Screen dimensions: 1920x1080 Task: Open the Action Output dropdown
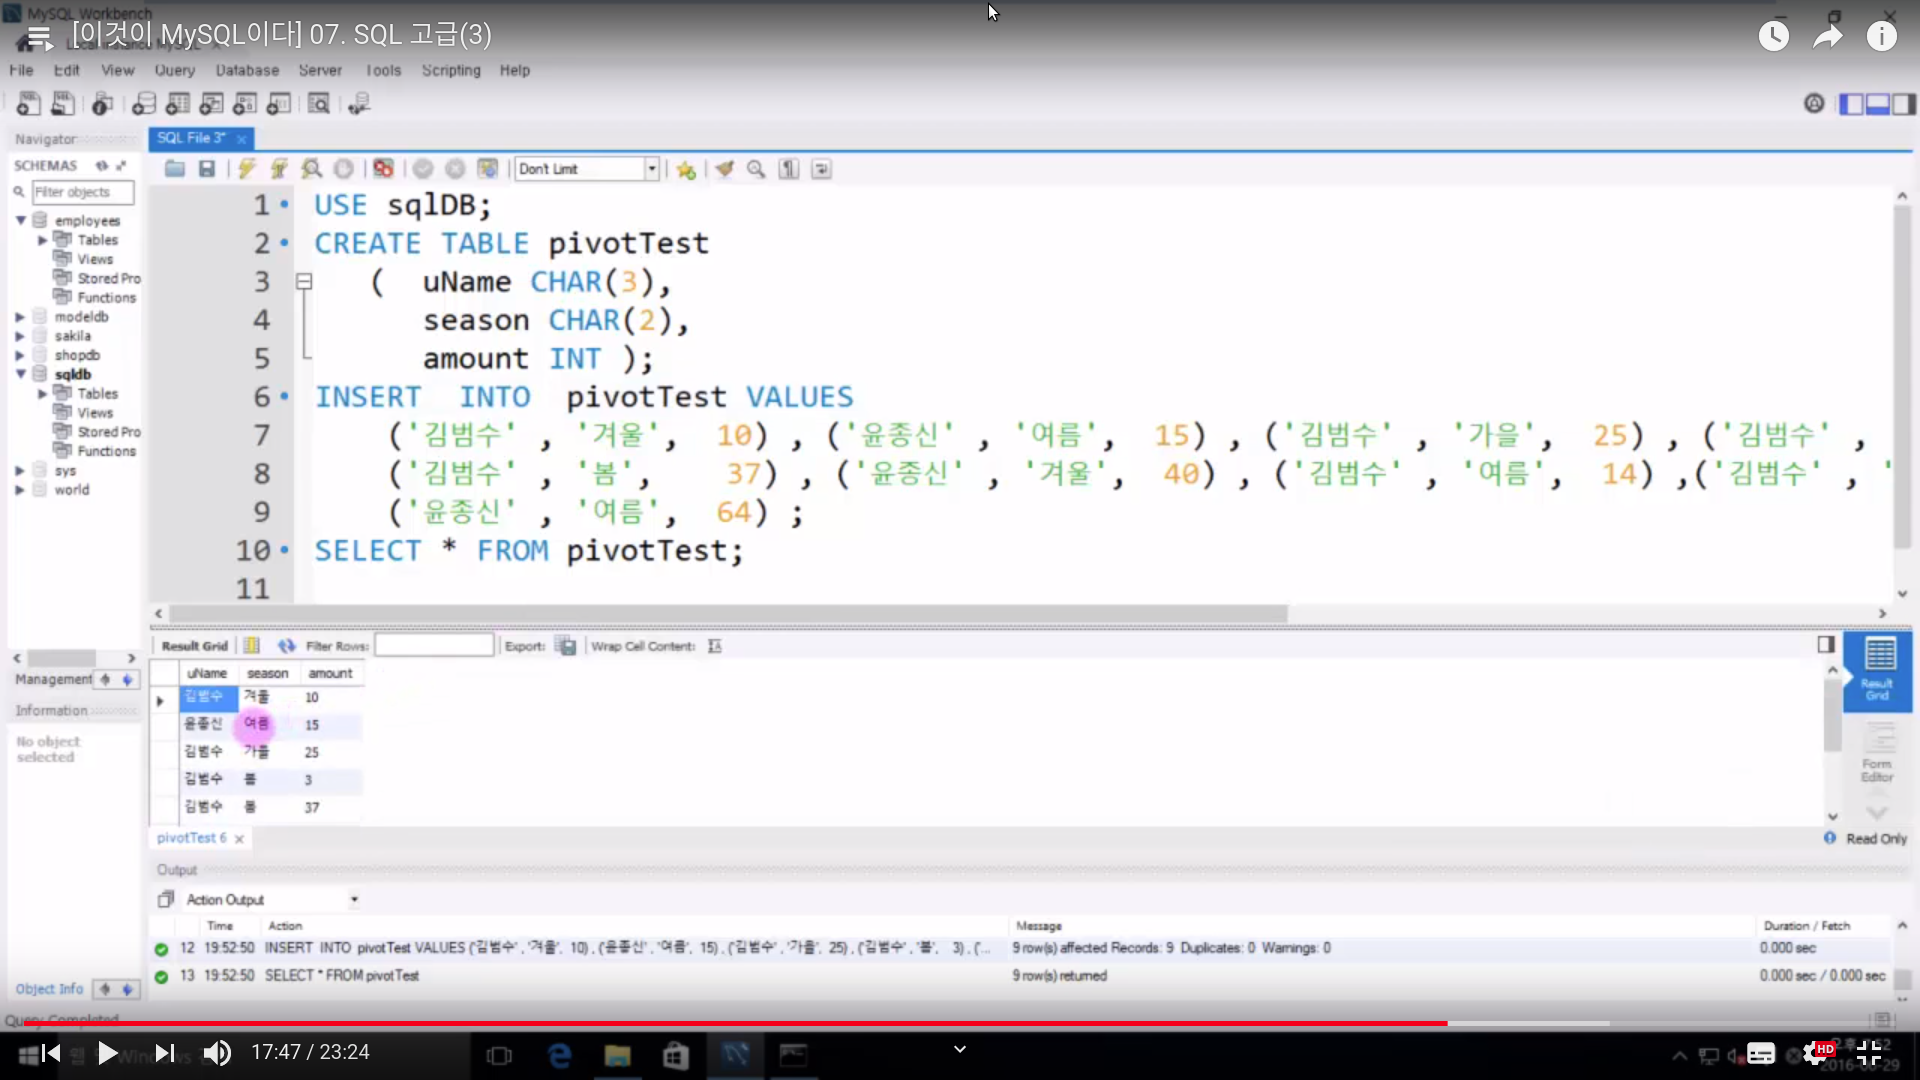click(x=354, y=900)
